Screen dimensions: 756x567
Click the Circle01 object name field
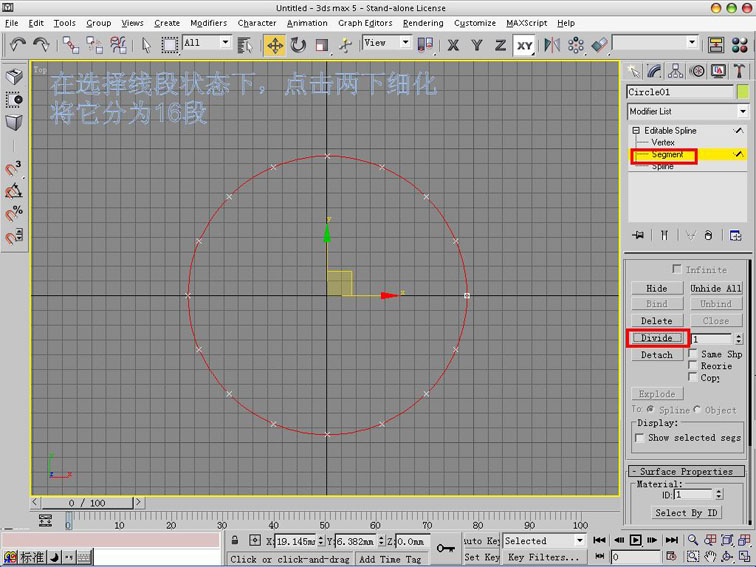click(680, 92)
